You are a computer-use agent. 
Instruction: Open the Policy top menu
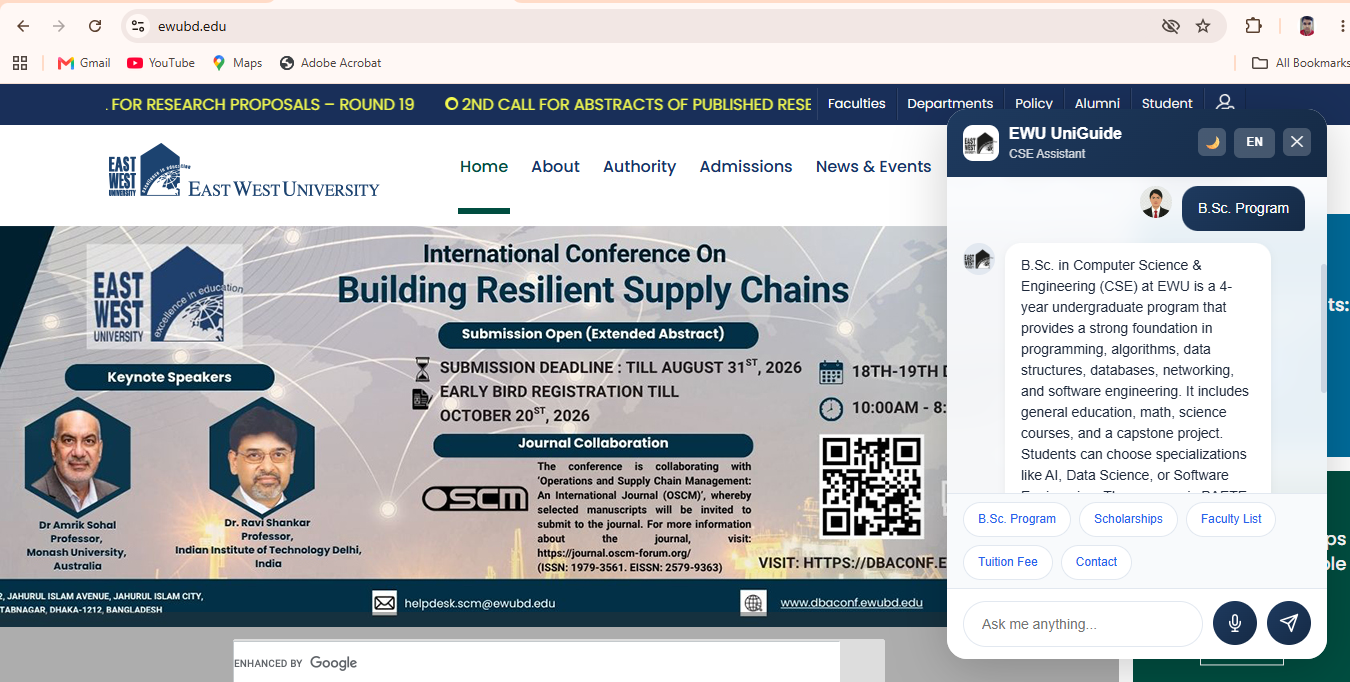coord(1034,103)
